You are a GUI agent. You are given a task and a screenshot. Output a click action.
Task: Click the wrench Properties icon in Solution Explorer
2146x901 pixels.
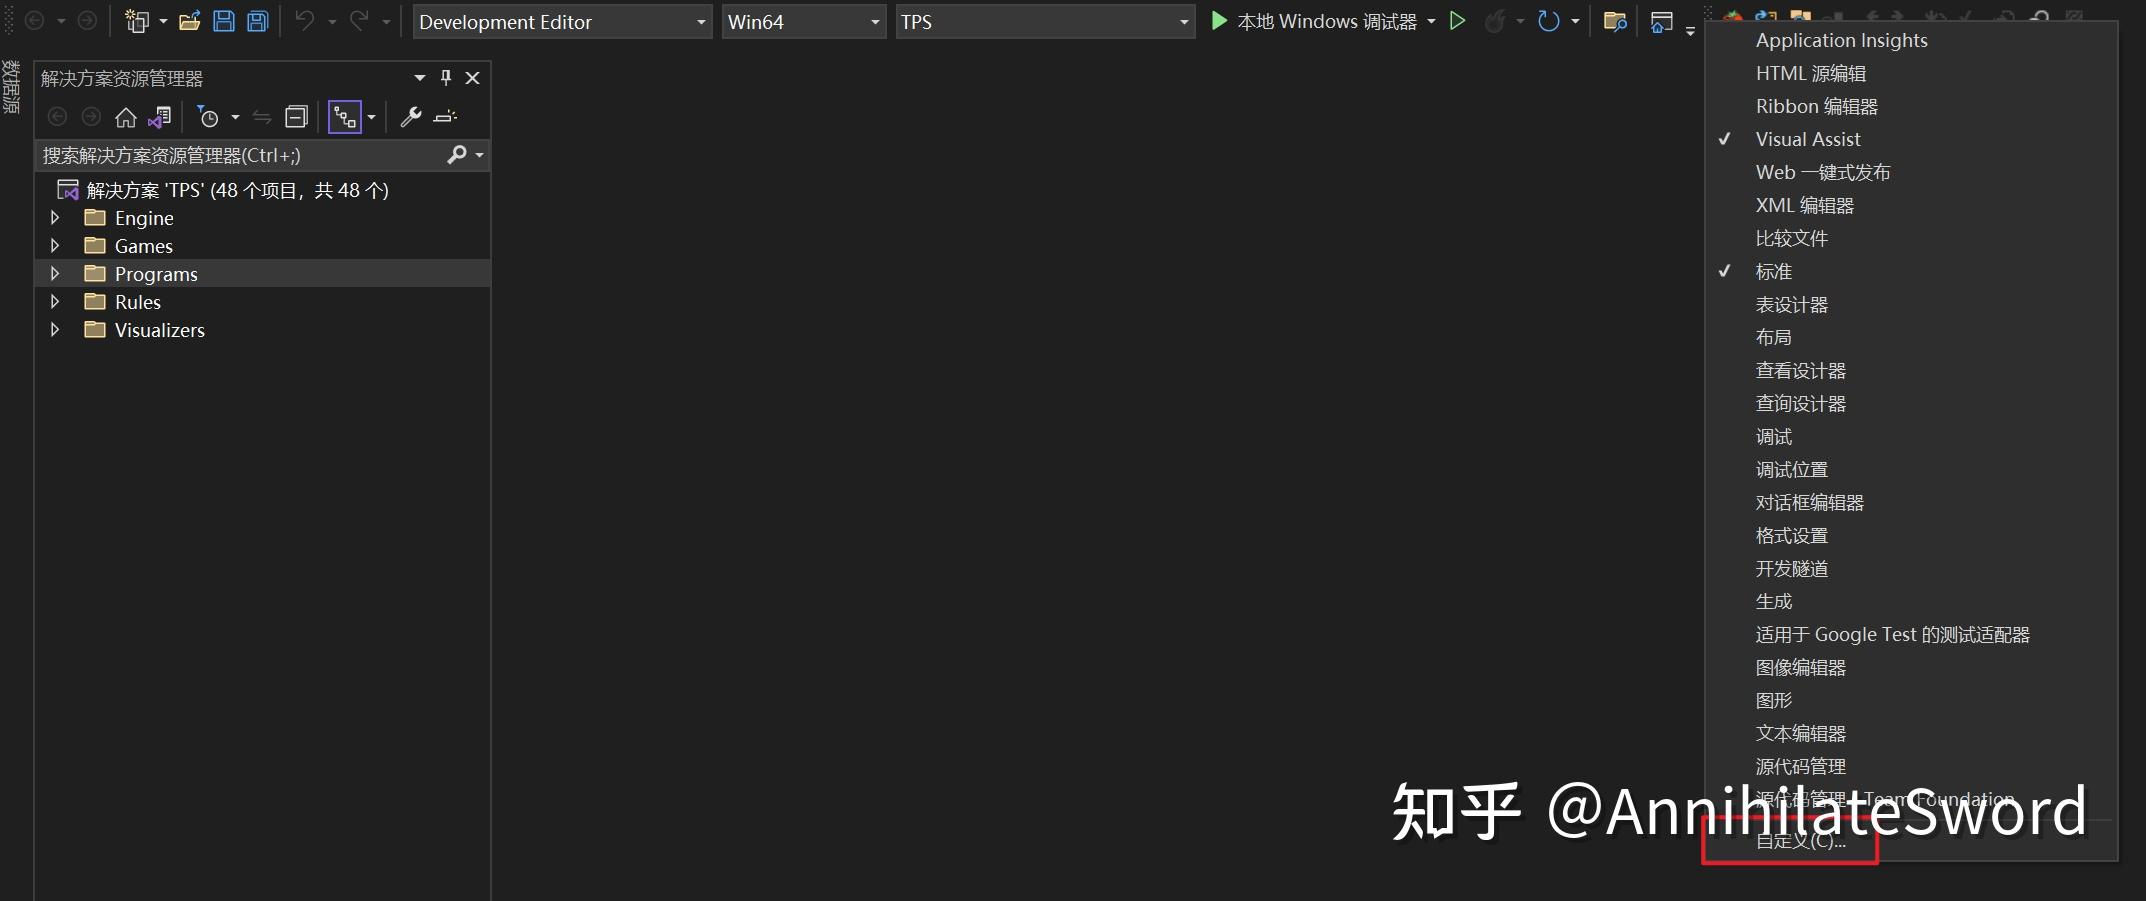click(410, 117)
